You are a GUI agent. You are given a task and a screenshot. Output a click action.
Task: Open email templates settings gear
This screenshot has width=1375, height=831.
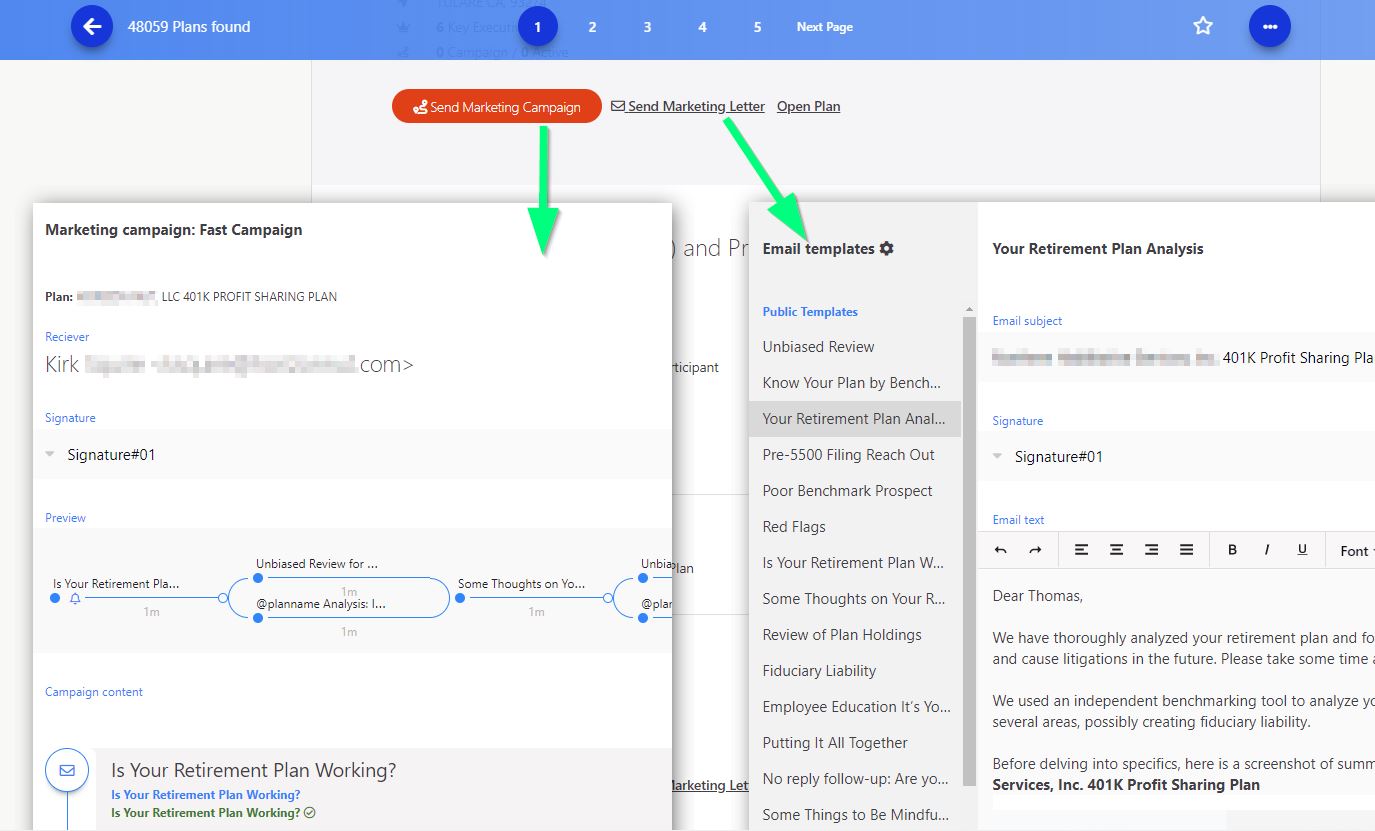point(886,249)
